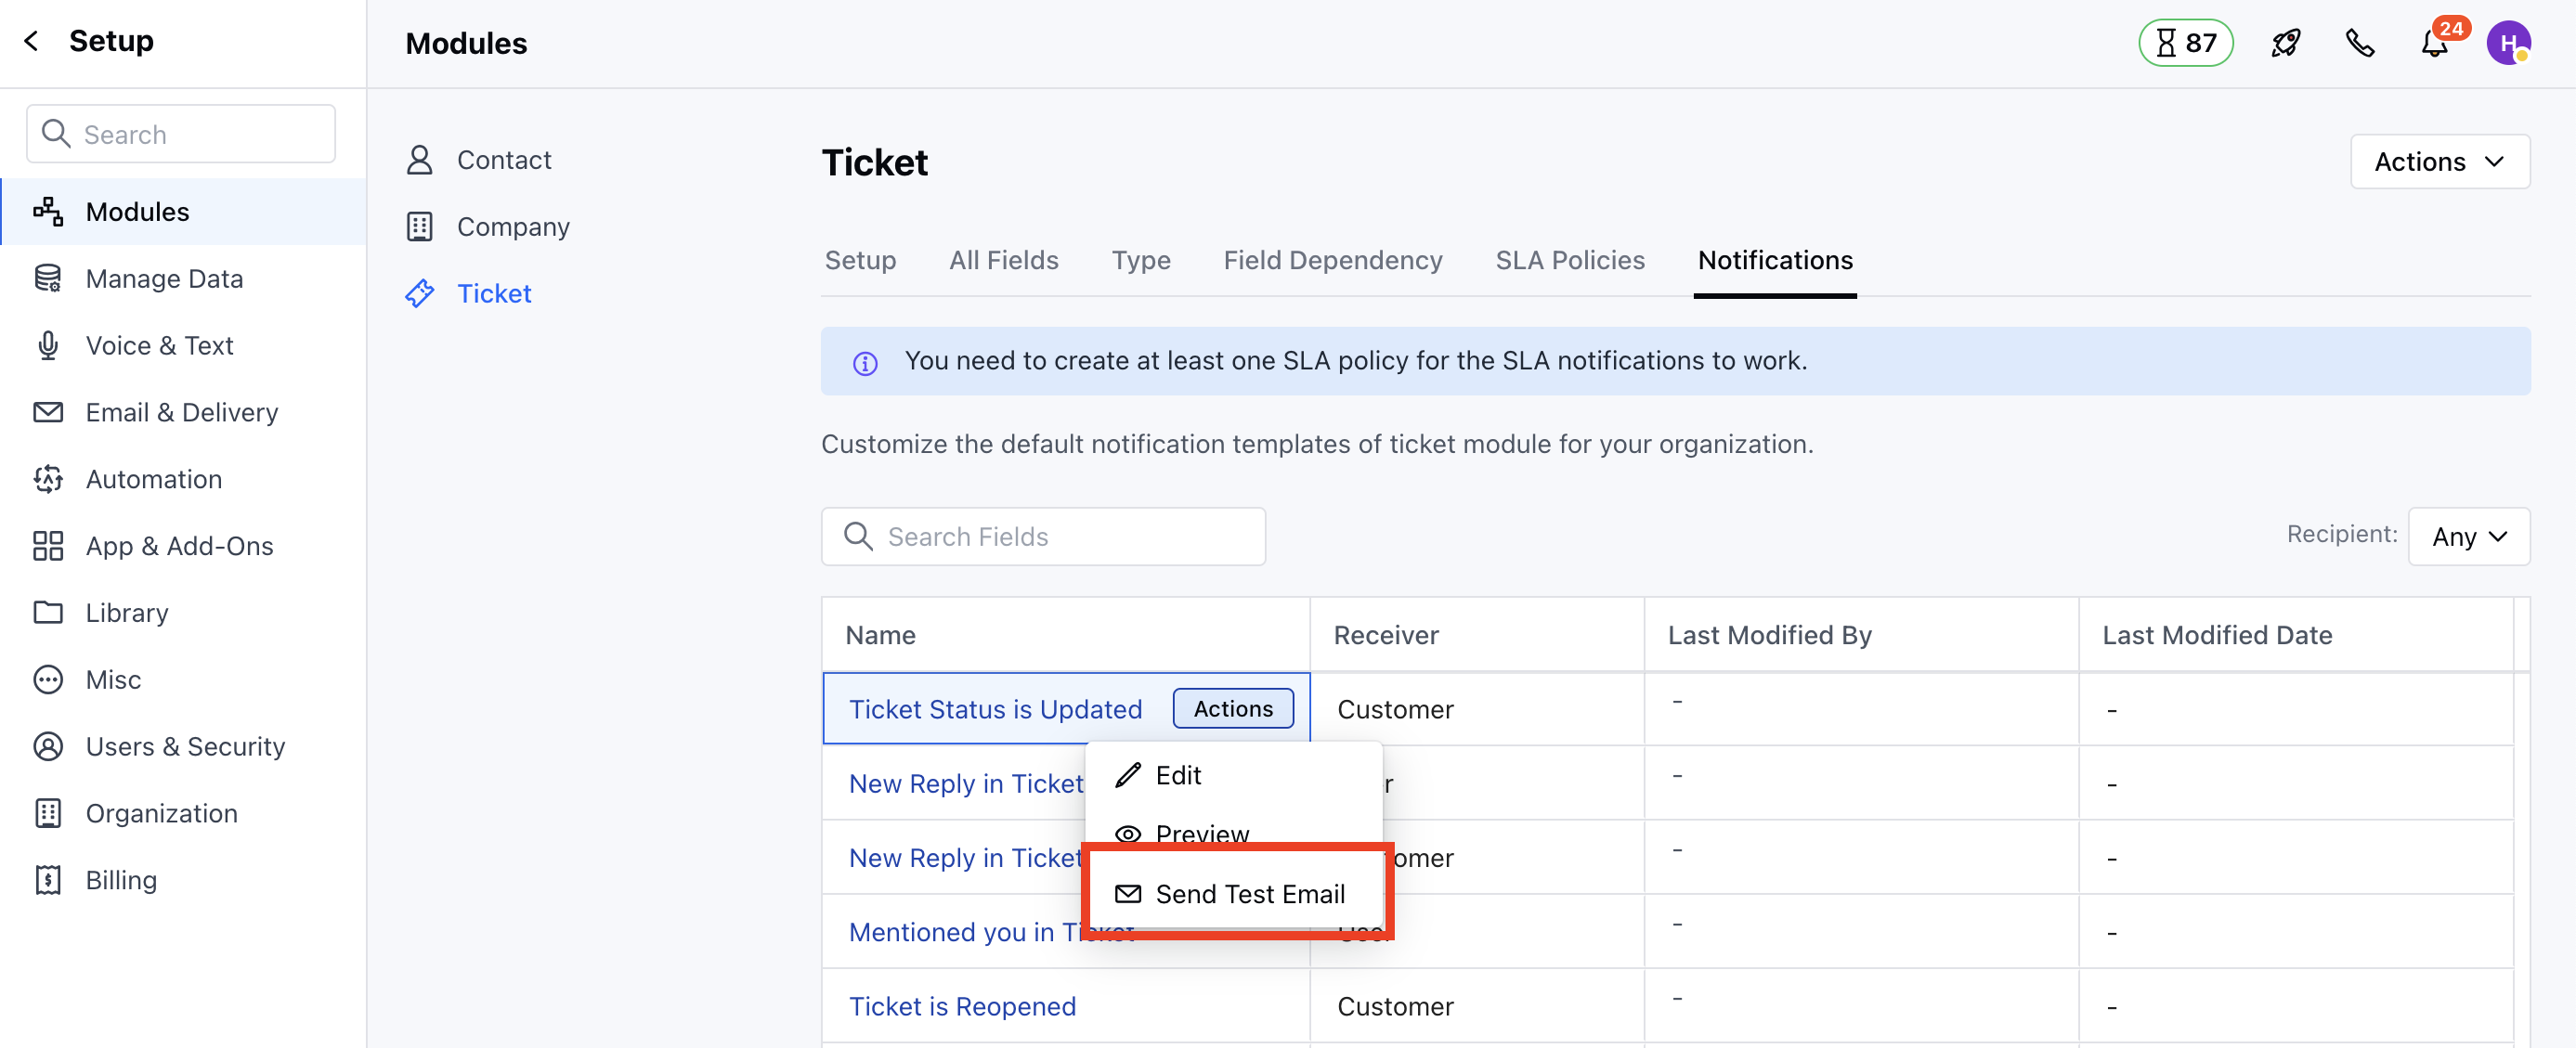Expand the Recipient Any dropdown
2576x1048 pixels.
[x=2468, y=537]
